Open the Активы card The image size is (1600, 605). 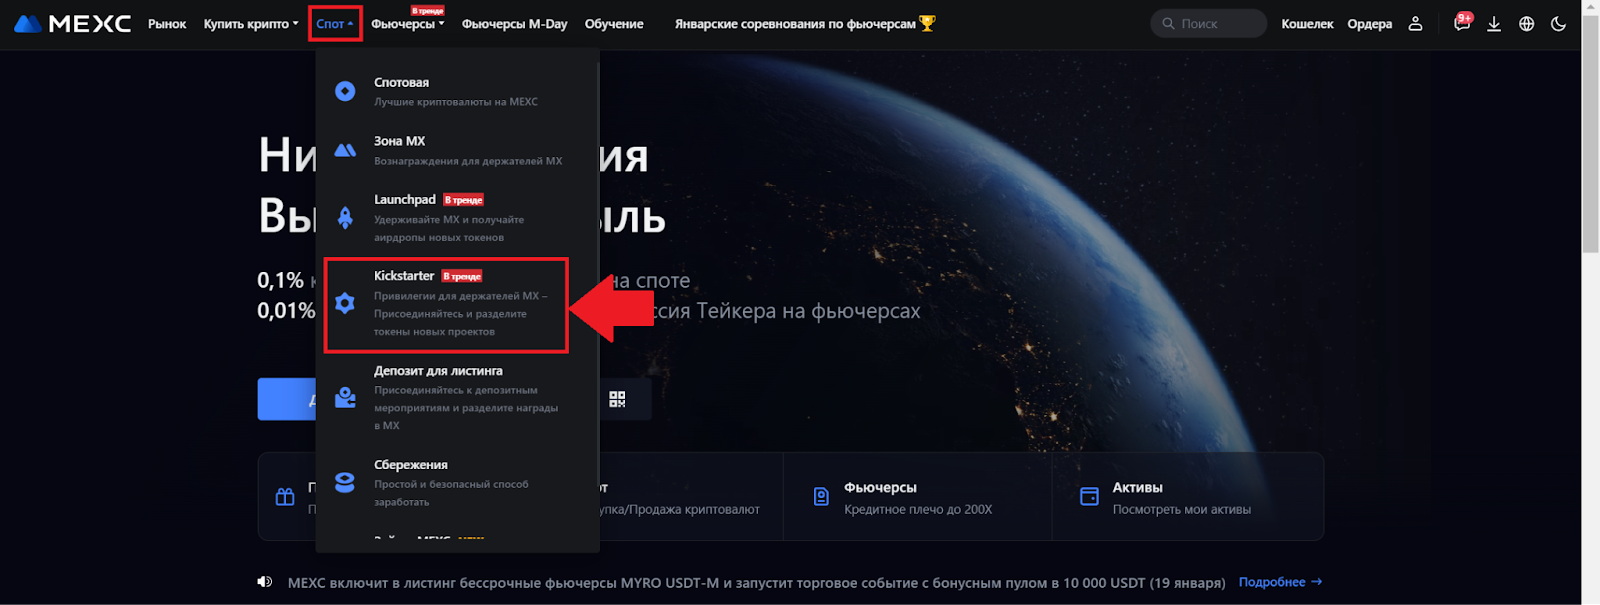point(1187,497)
